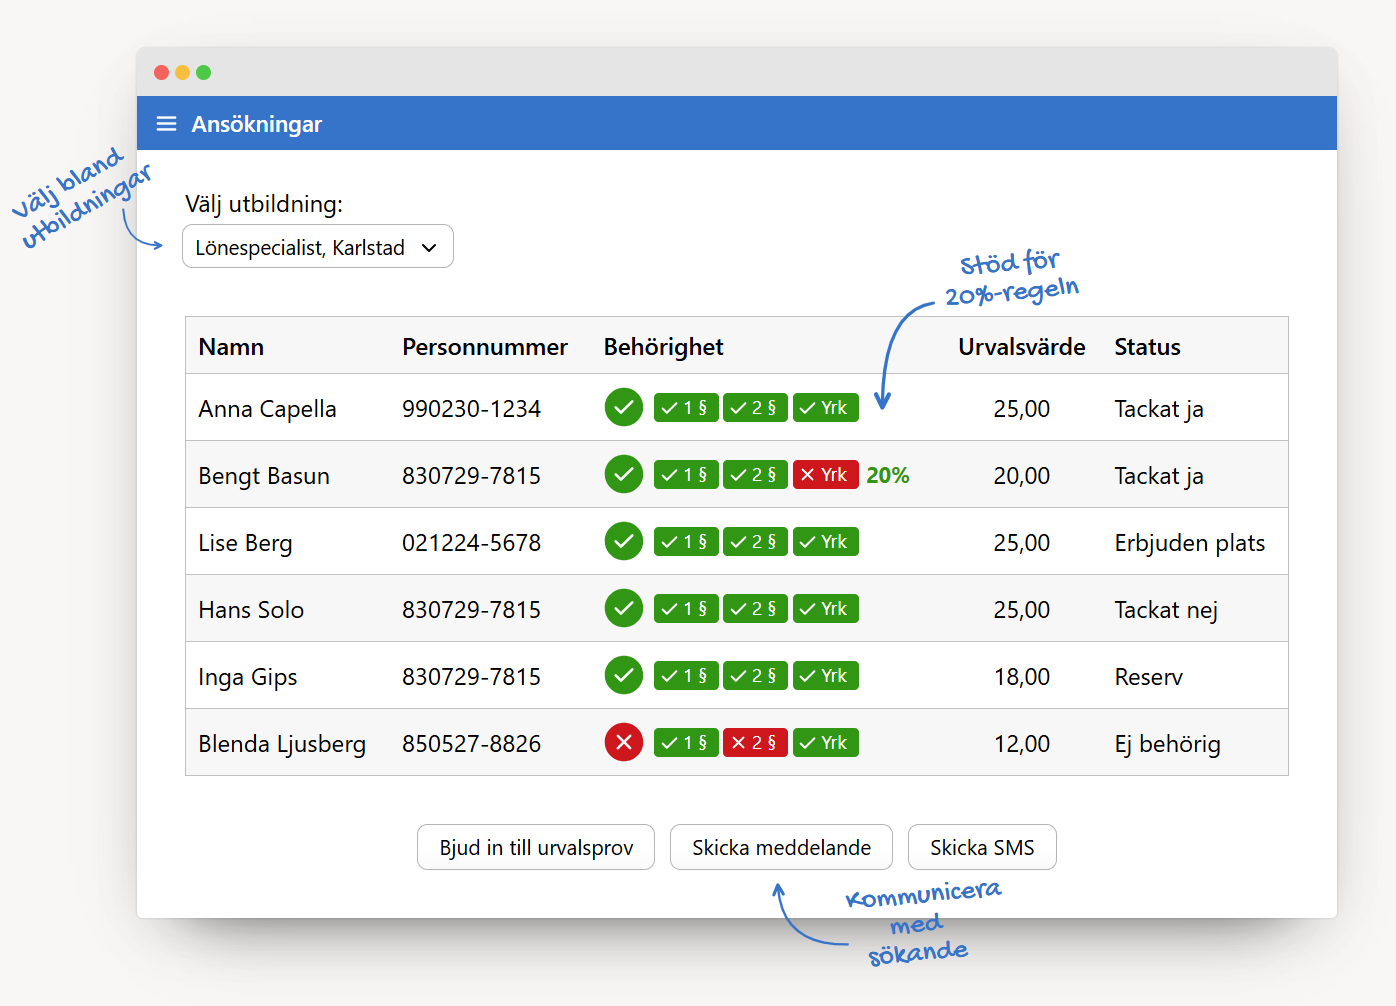
Task: Click Bengt Basun's green eligibility checkmark
Action: [x=623, y=475]
